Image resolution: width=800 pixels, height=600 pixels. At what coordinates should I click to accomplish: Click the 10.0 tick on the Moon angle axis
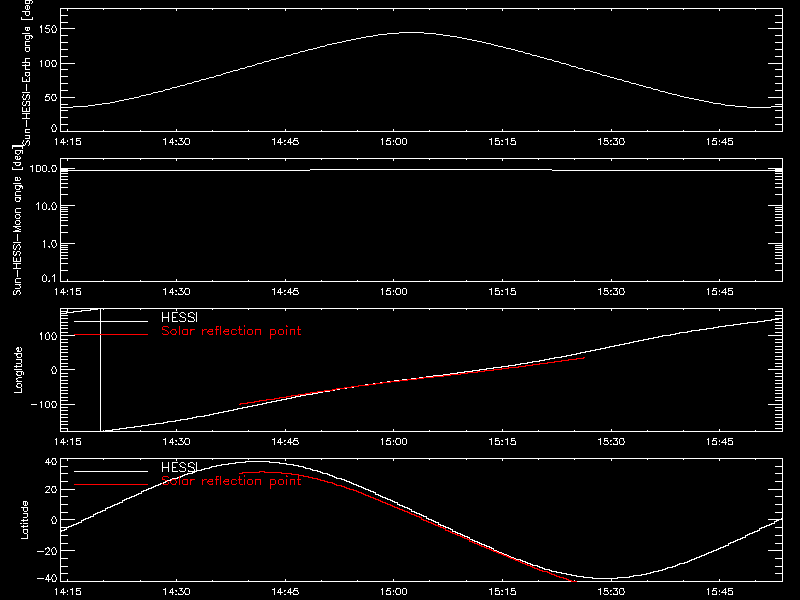pos(47,206)
